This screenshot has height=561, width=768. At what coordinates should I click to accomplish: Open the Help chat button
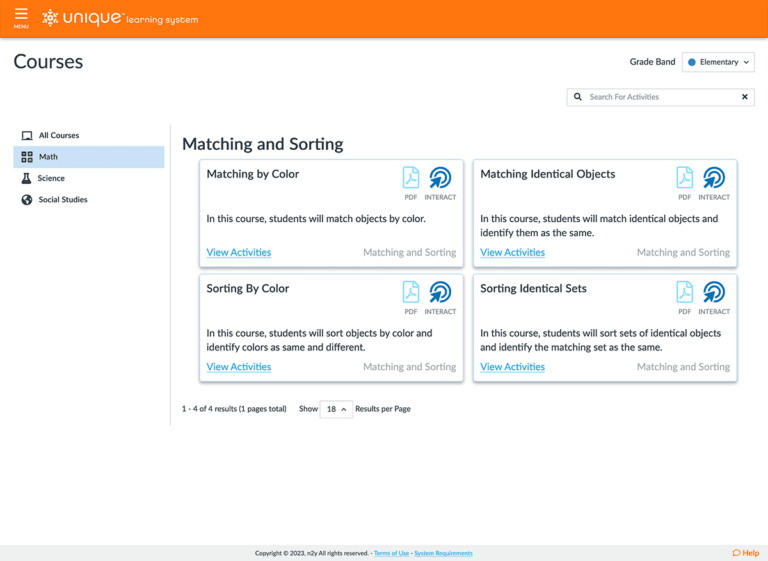[745, 552]
